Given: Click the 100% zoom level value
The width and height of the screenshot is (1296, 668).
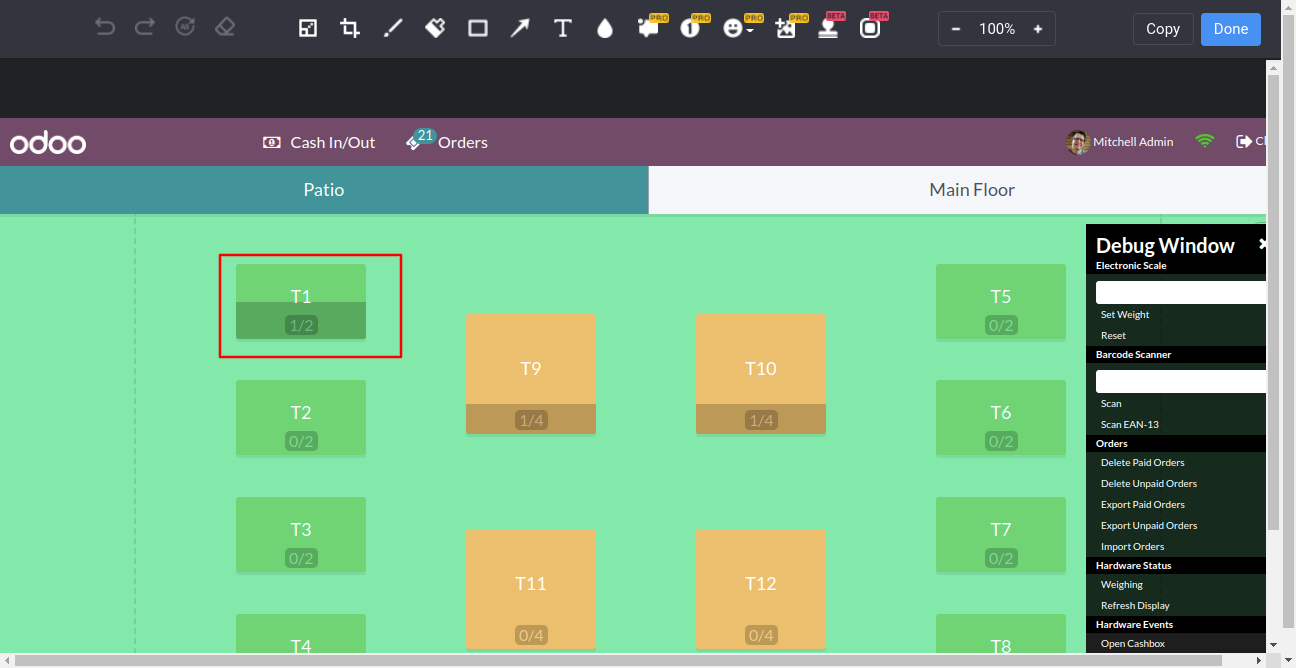Looking at the screenshot, I should (997, 29).
